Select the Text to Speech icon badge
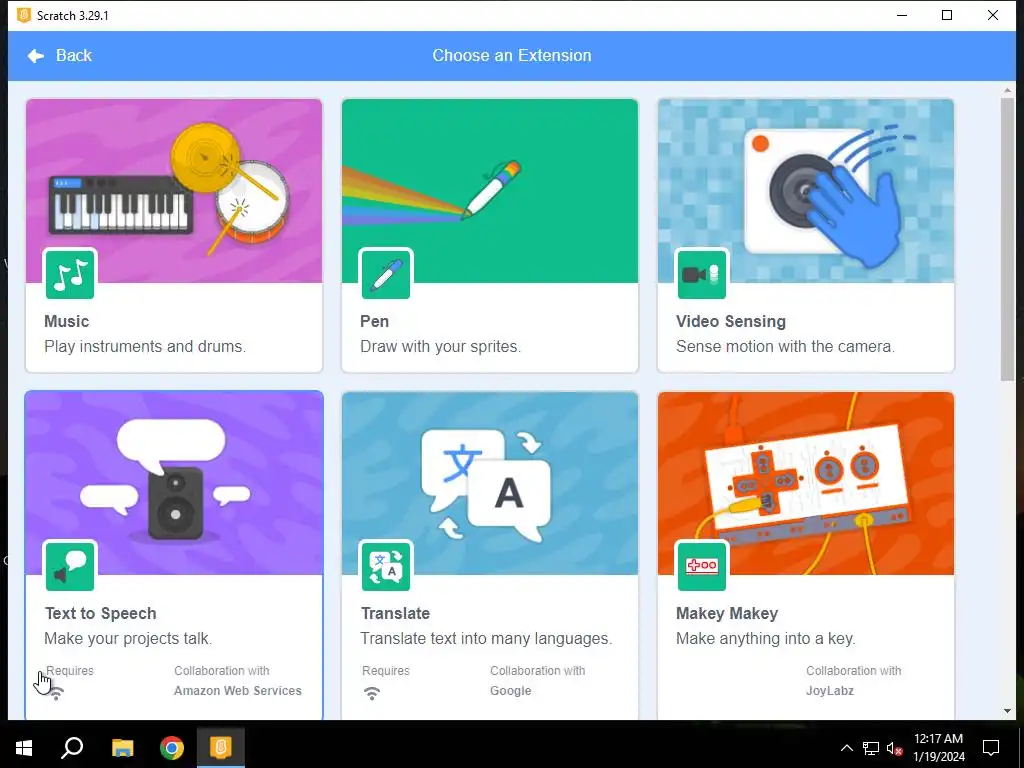The width and height of the screenshot is (1024, 768). tap(70, 566)
